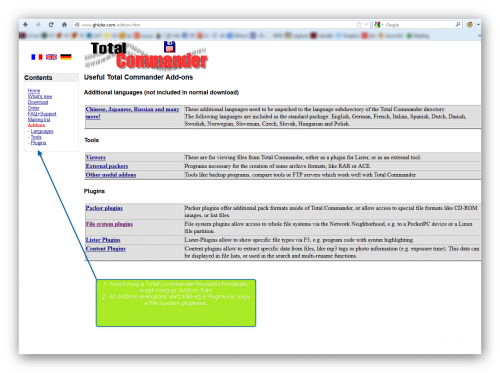
Task: Open the Home link in Contents
Action: pos(34,91)
